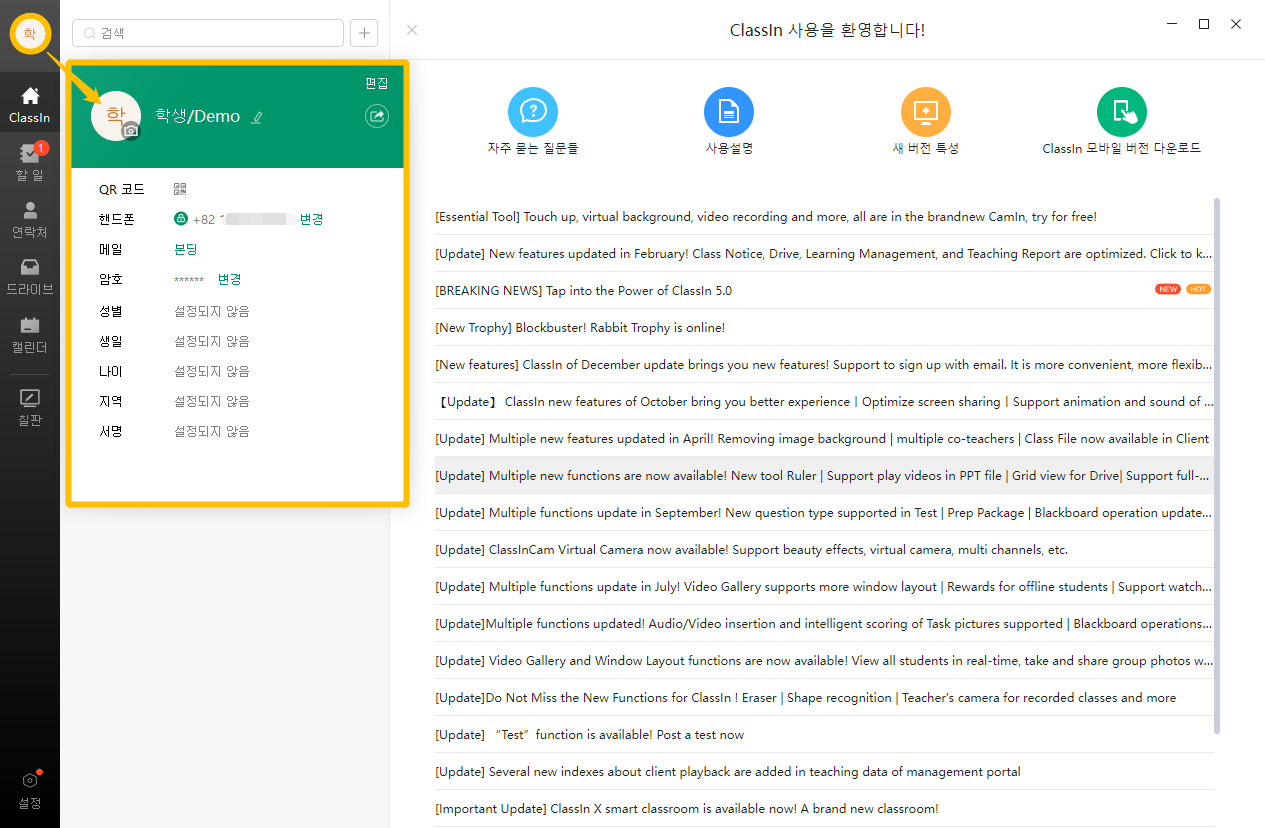Viewport: 1265px width, 828px height.
Task: Click 설정되지 않음 value for 서명
Action: pos(212,431)
